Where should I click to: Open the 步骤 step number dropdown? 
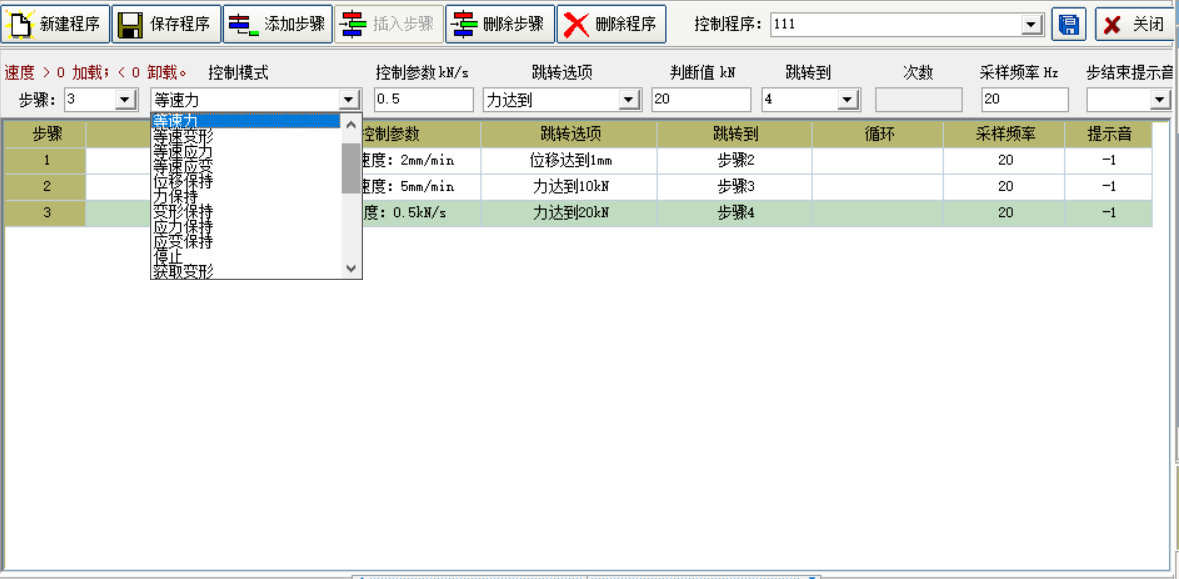click(x=122, y=99)
